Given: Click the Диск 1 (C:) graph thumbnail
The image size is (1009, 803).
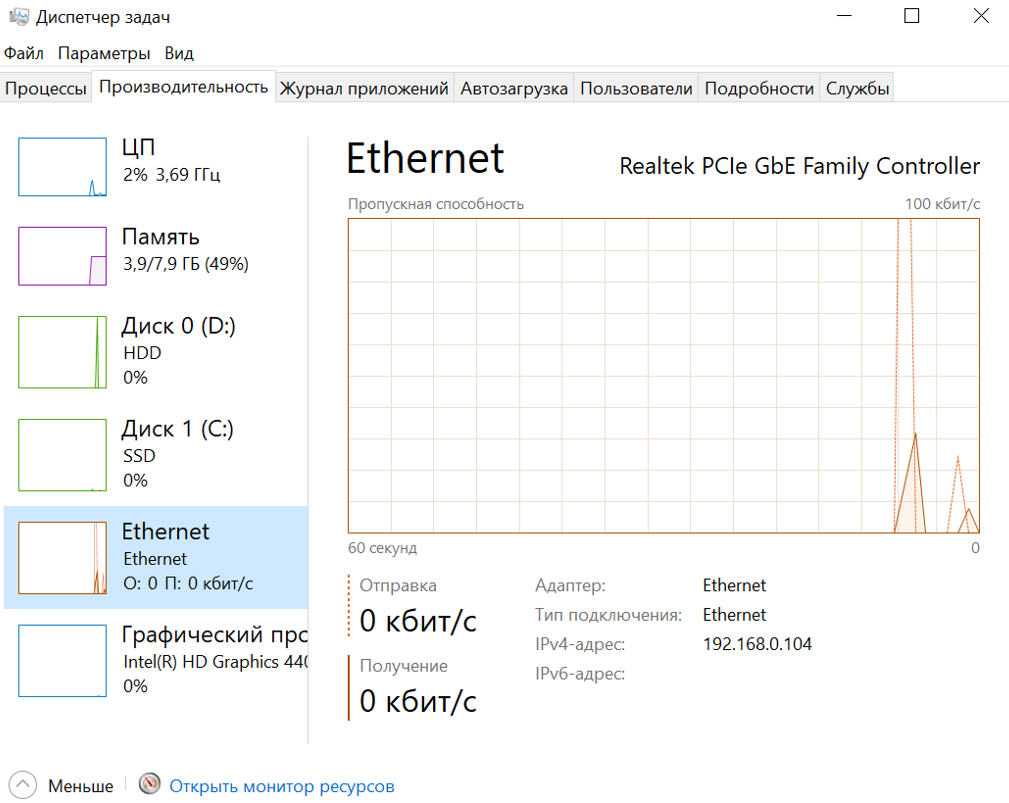Looking at the screenshot, I should 62,455.
